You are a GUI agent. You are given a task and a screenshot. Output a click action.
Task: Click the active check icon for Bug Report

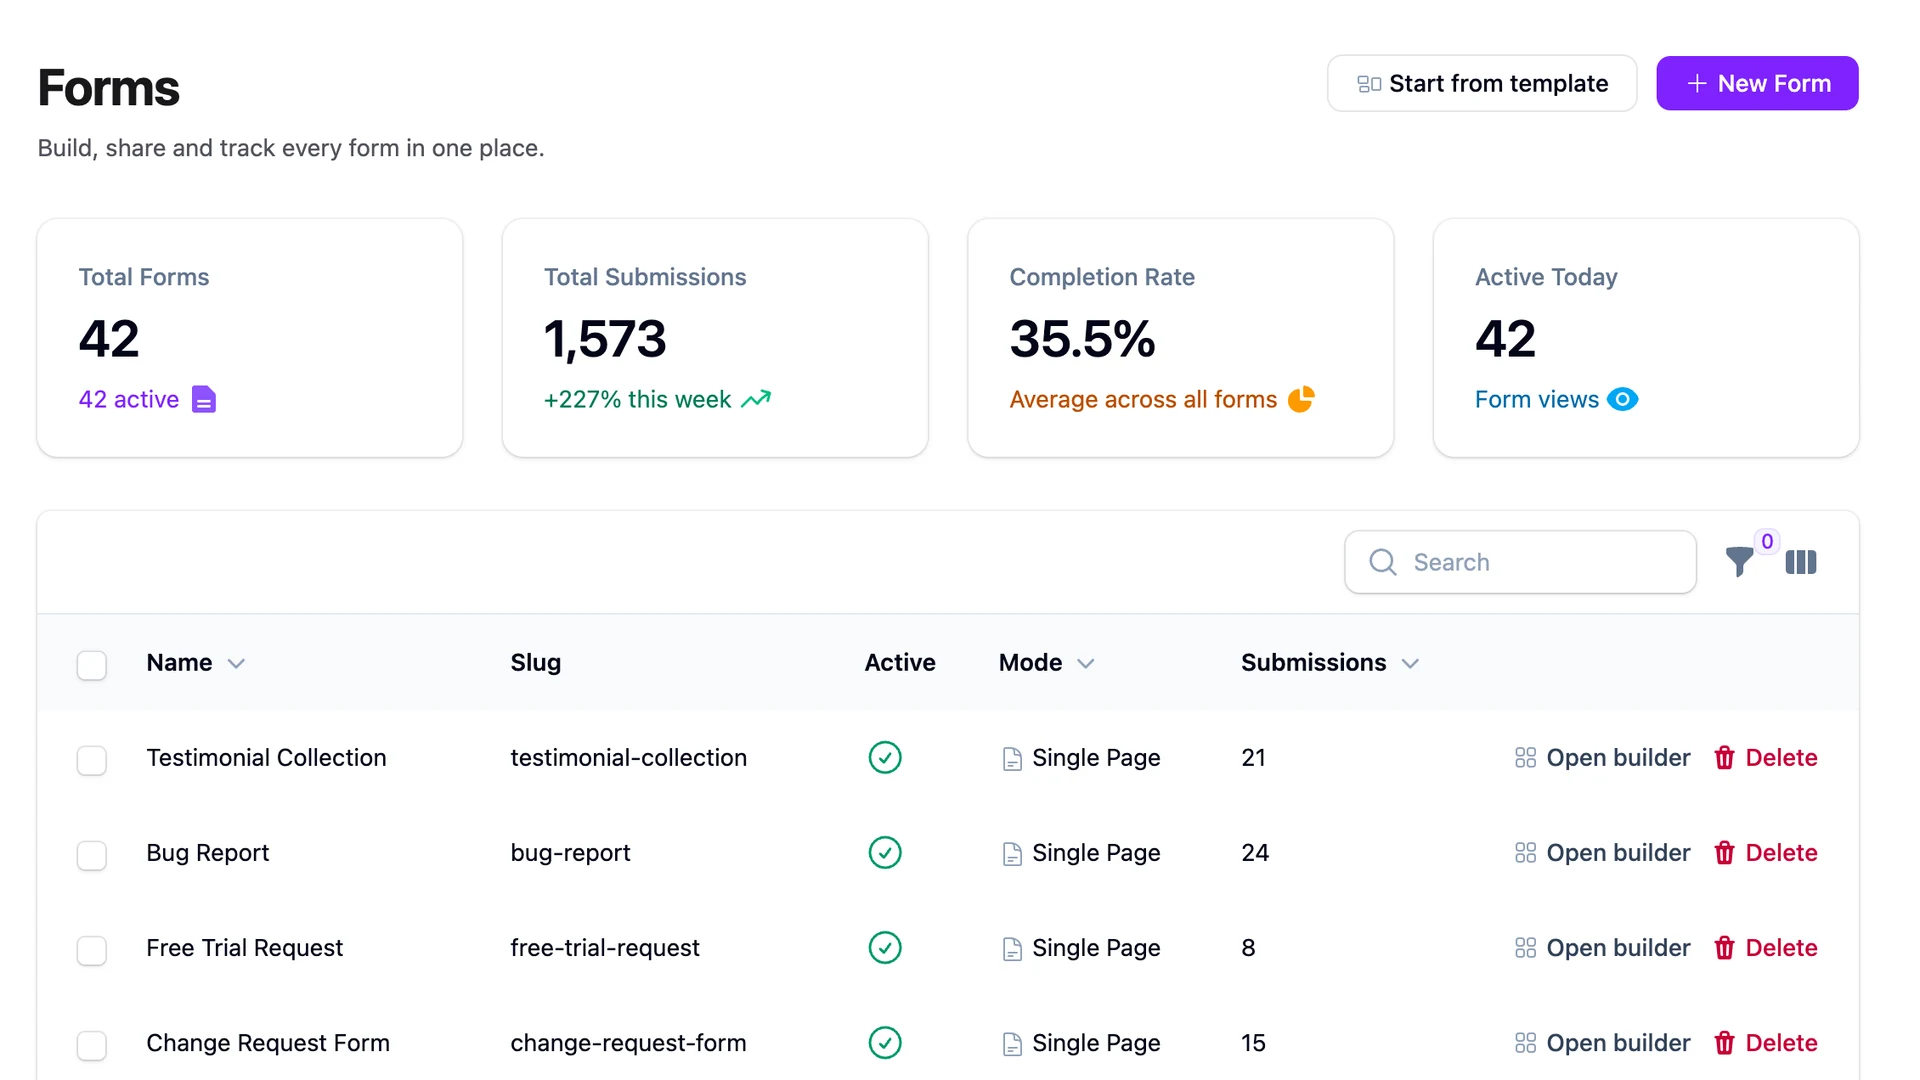(x=885, y=853)
